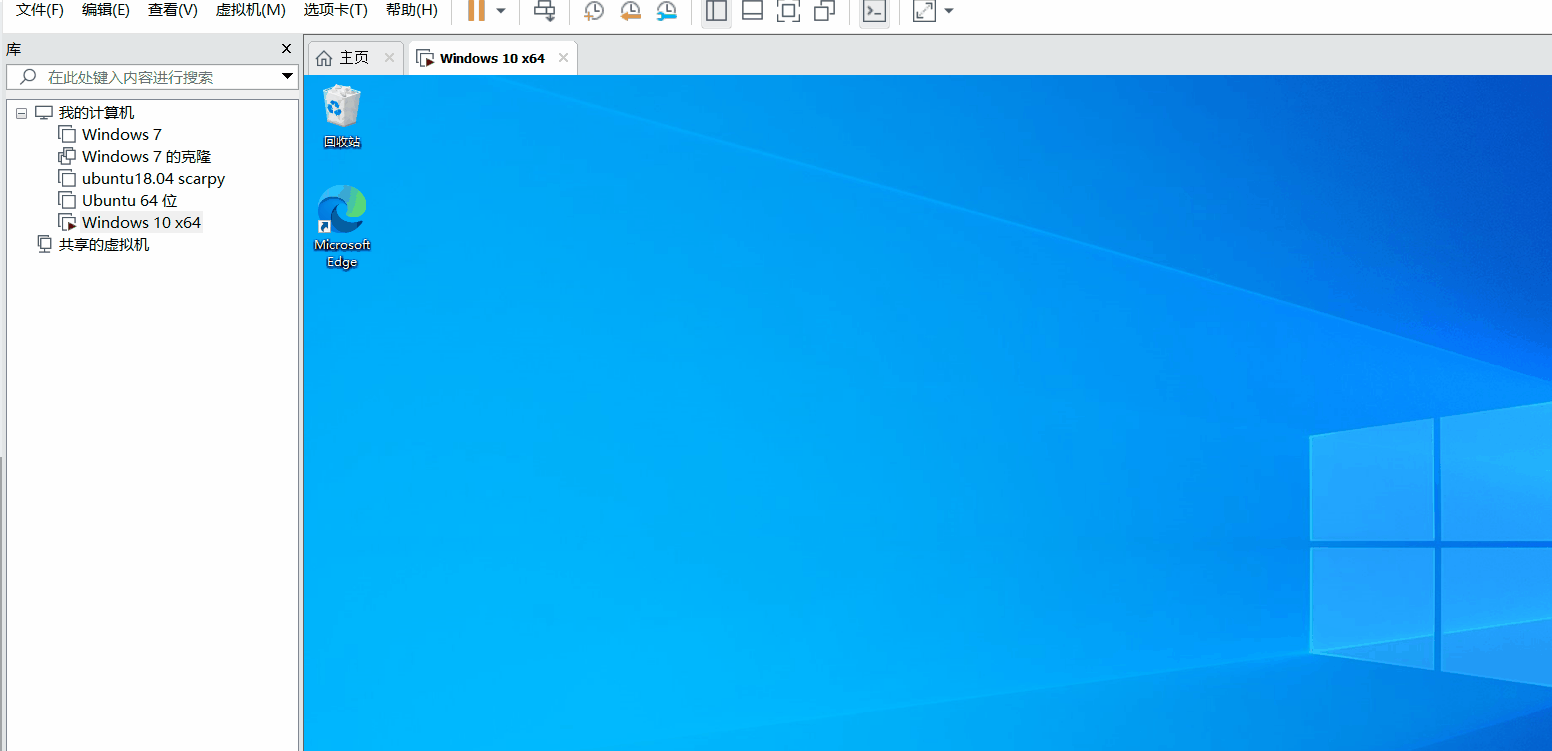Take a snapshot of this virtual machine
Image resolution: width=1552 pixels, height=751 pixels.
594,11
